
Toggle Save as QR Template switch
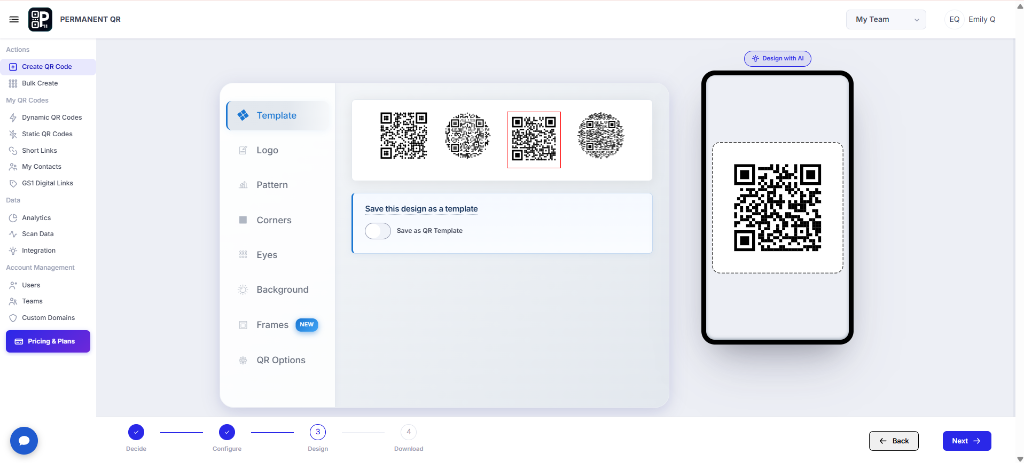pos(378,231)
